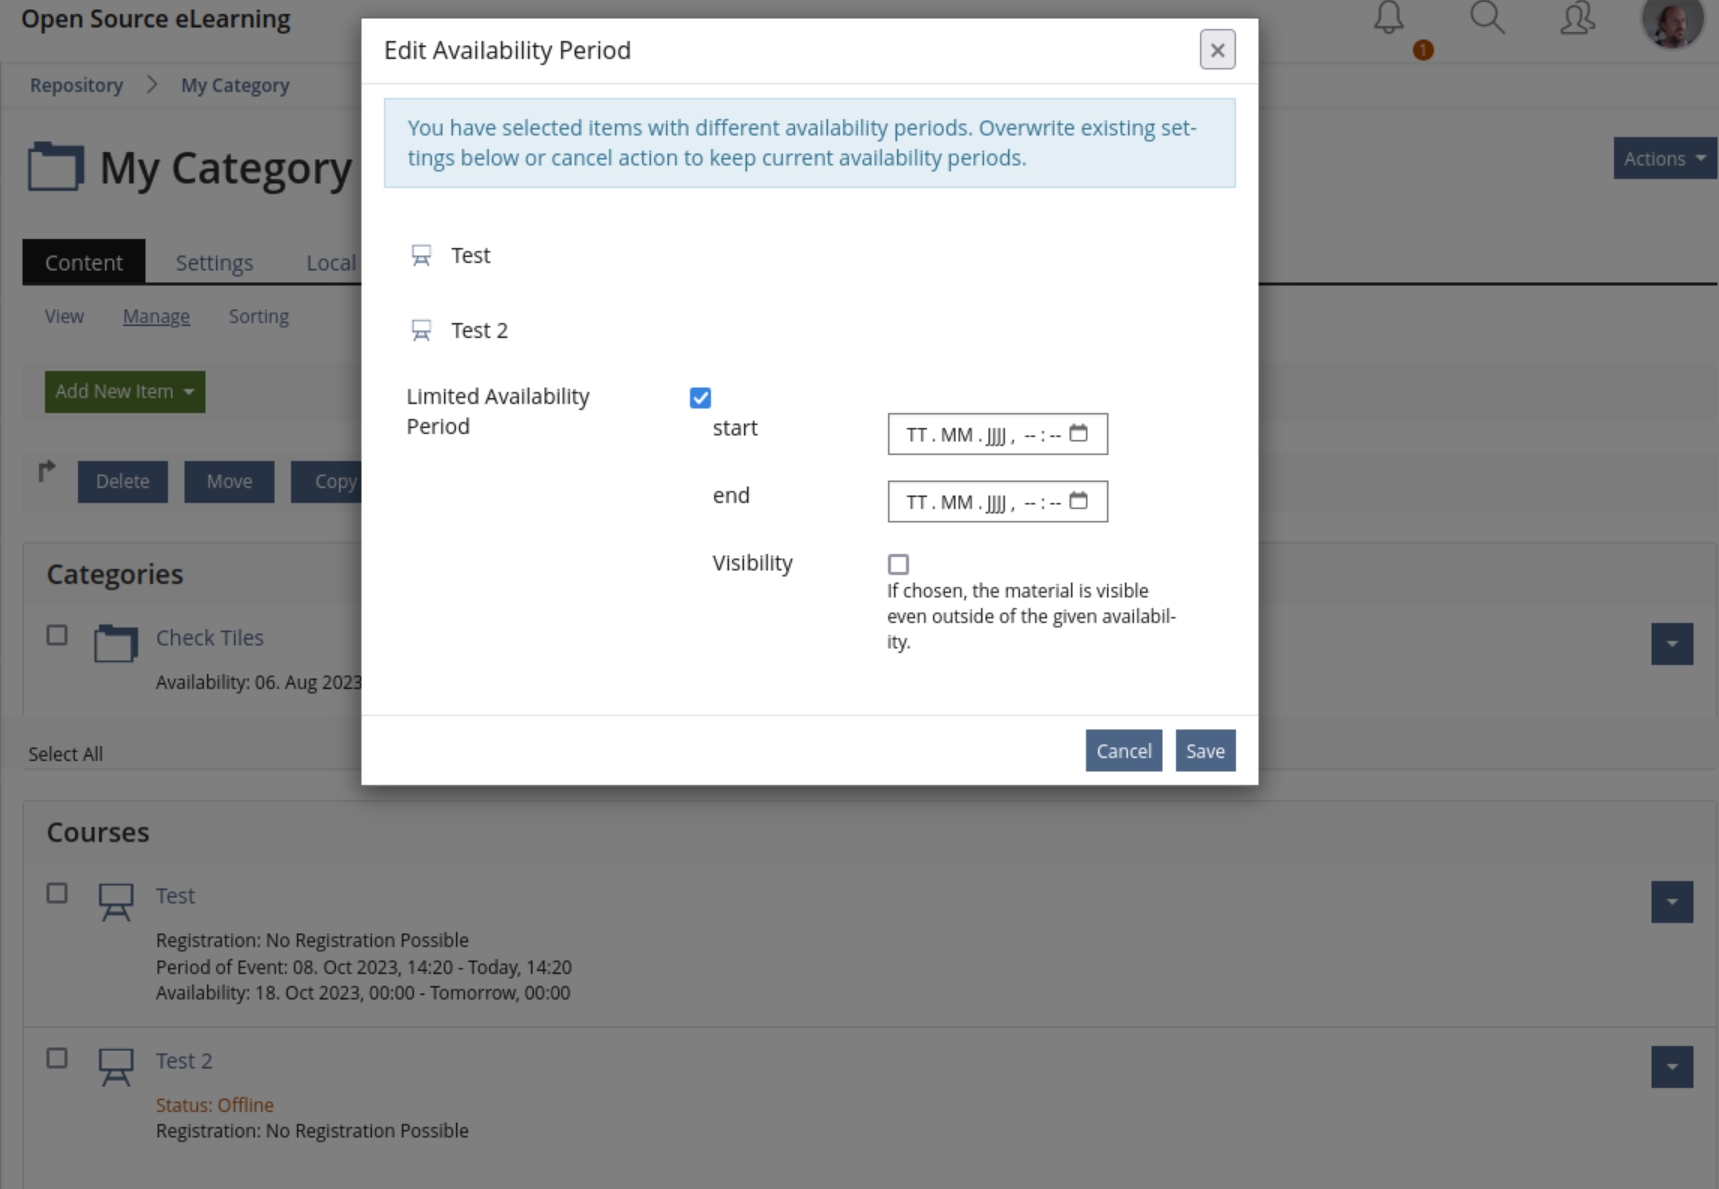1719x1189 pixels.
Task: Save the availability period settings
Action: coord(1205,750)
